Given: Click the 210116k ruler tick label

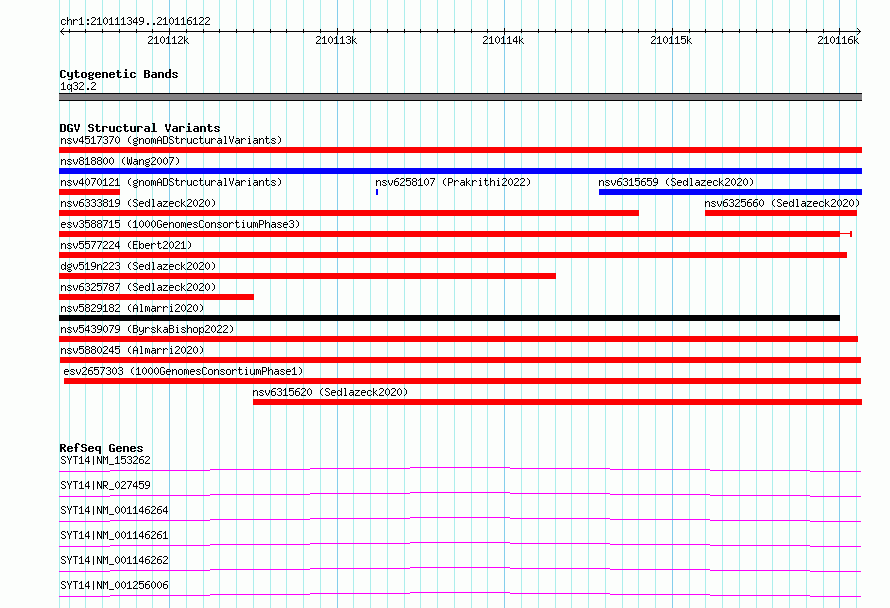Looking at the screenshot, I should click(838, 40).
